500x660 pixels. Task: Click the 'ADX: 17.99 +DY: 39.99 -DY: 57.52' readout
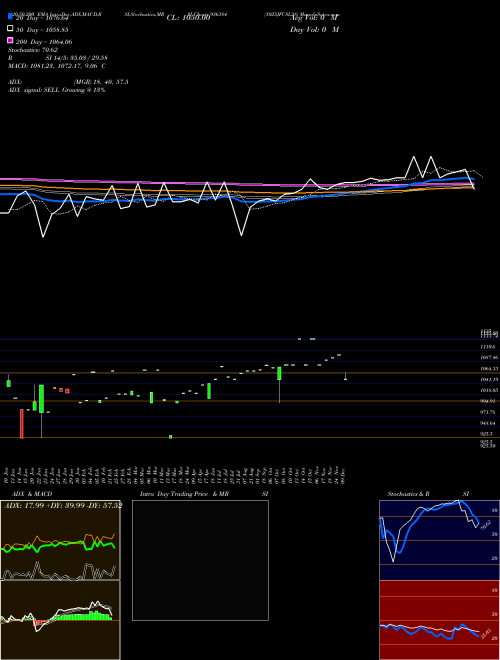(x=63, y=505)
